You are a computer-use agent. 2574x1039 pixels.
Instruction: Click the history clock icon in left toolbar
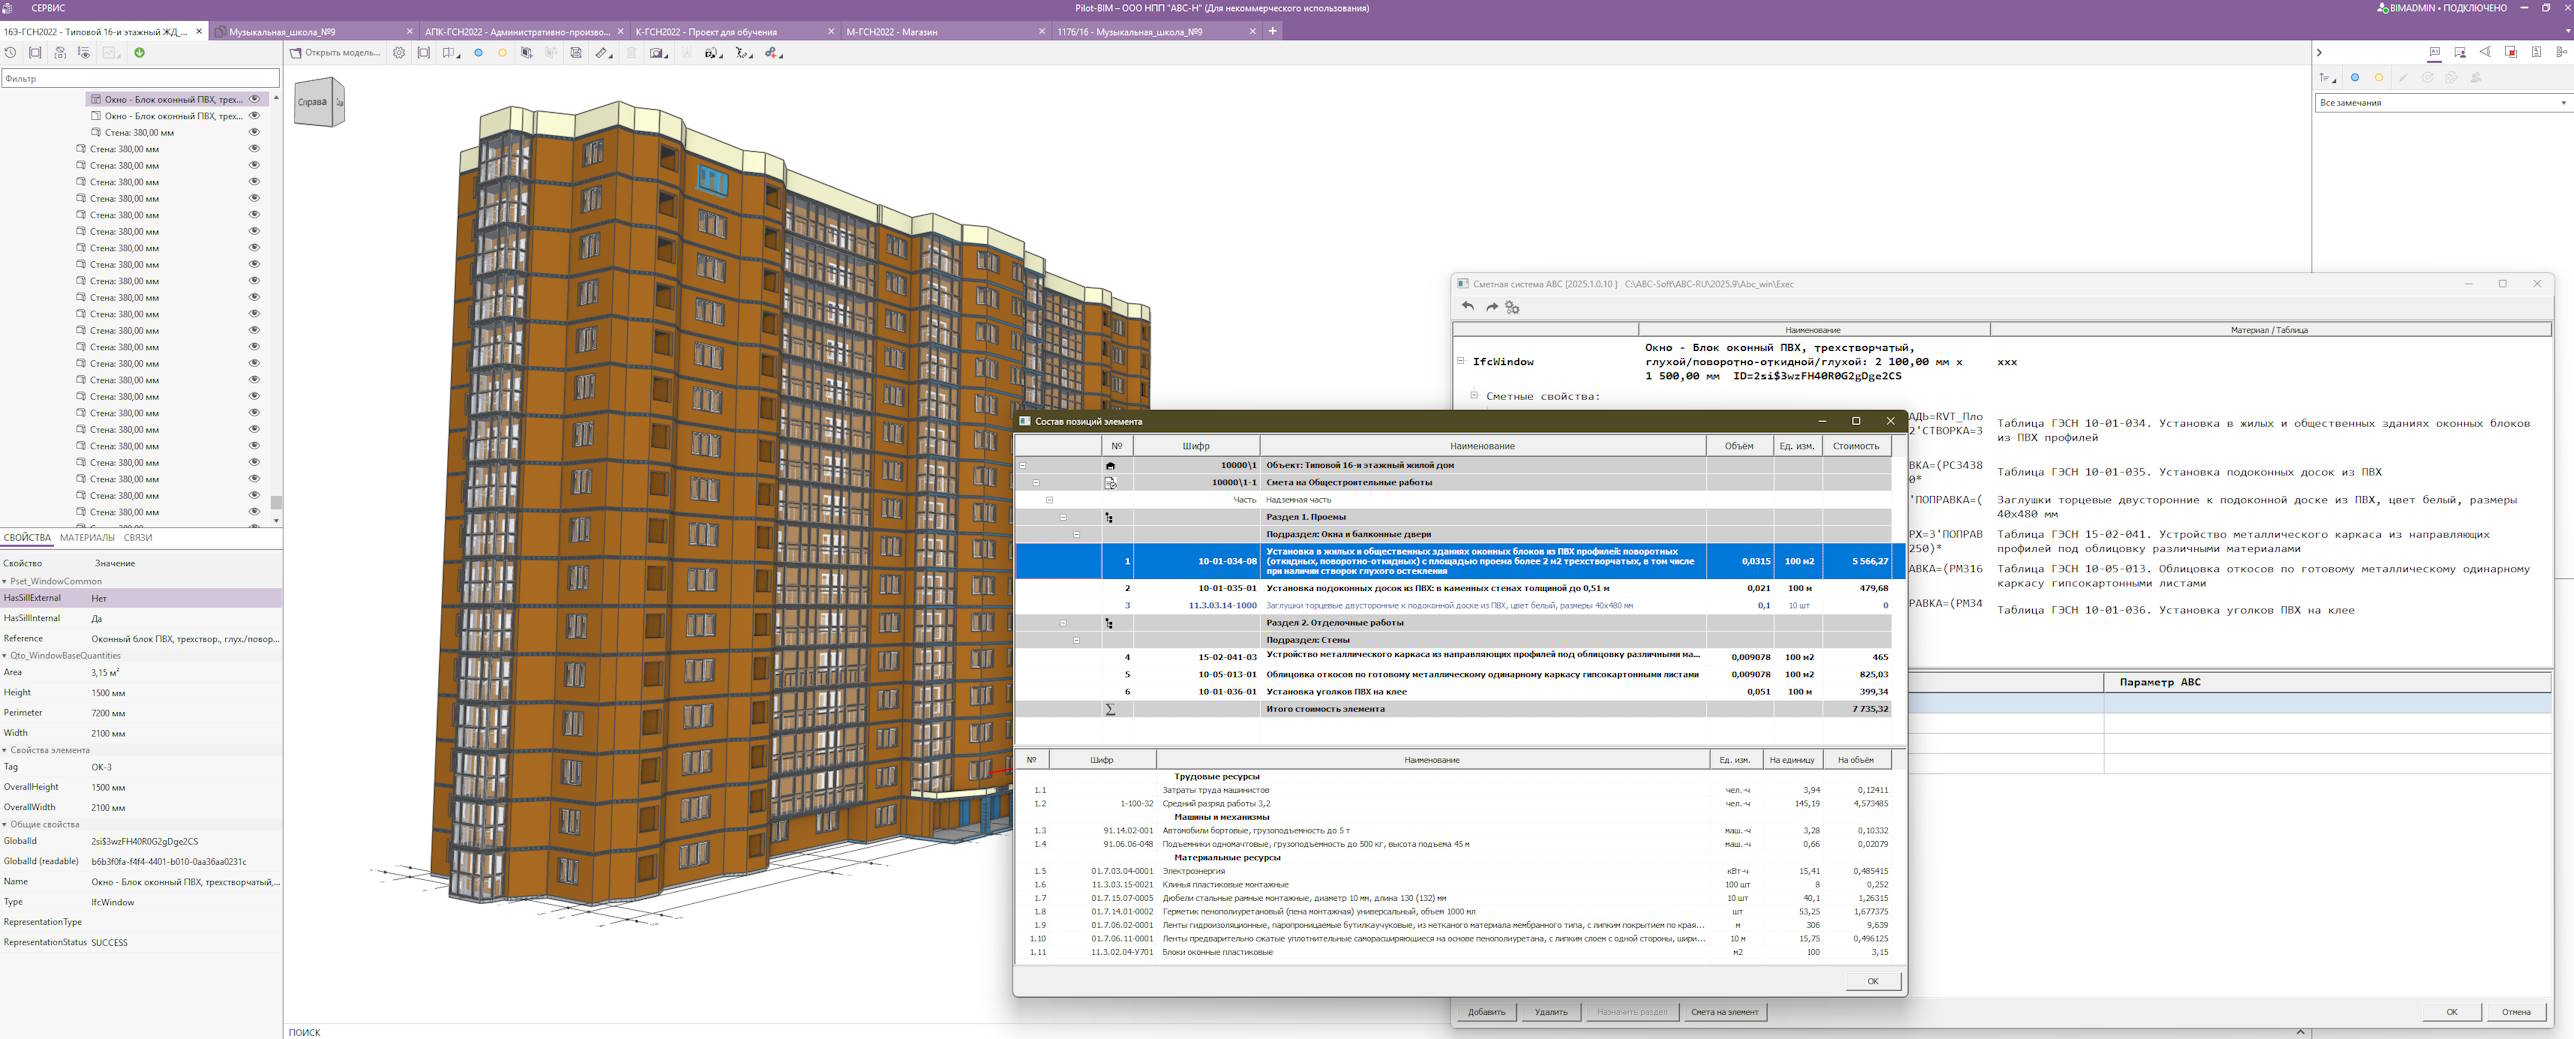click(x=11, y=53)
